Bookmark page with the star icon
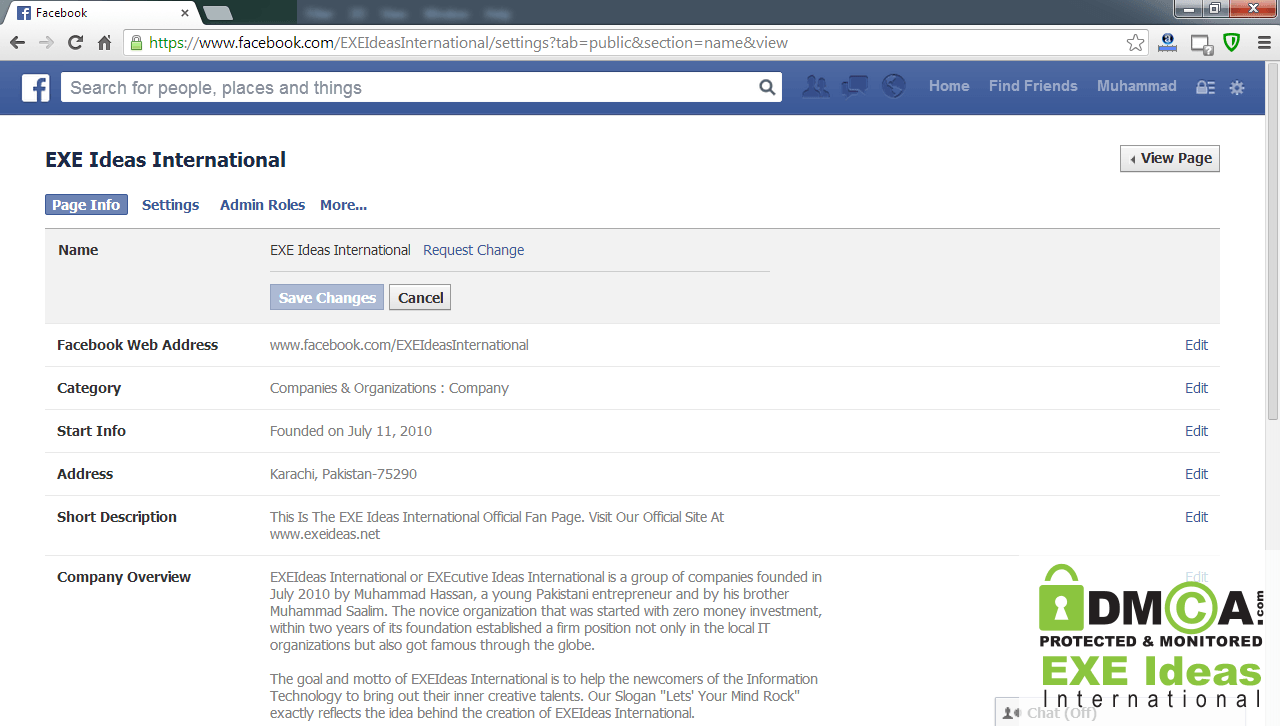Image resolution: width=1280 pixels, height=726 pixels. pos(1135,43)
